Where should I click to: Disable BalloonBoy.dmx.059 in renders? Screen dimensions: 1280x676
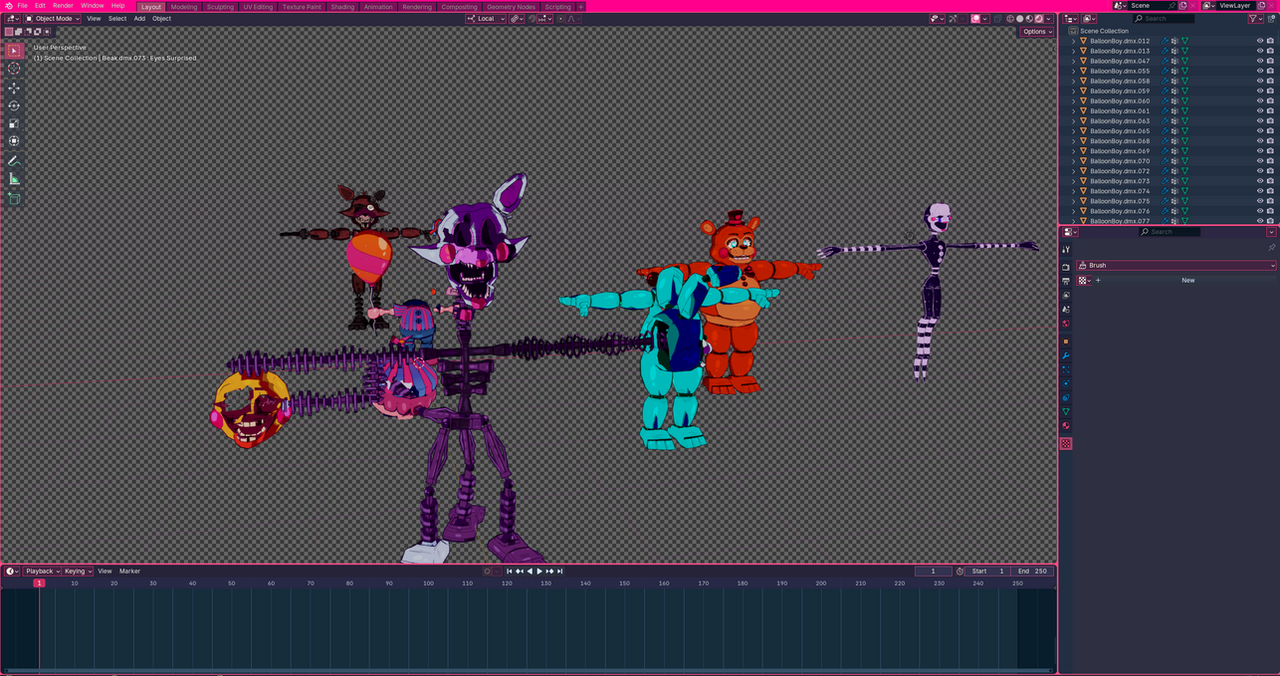(x=1270, y=91)
